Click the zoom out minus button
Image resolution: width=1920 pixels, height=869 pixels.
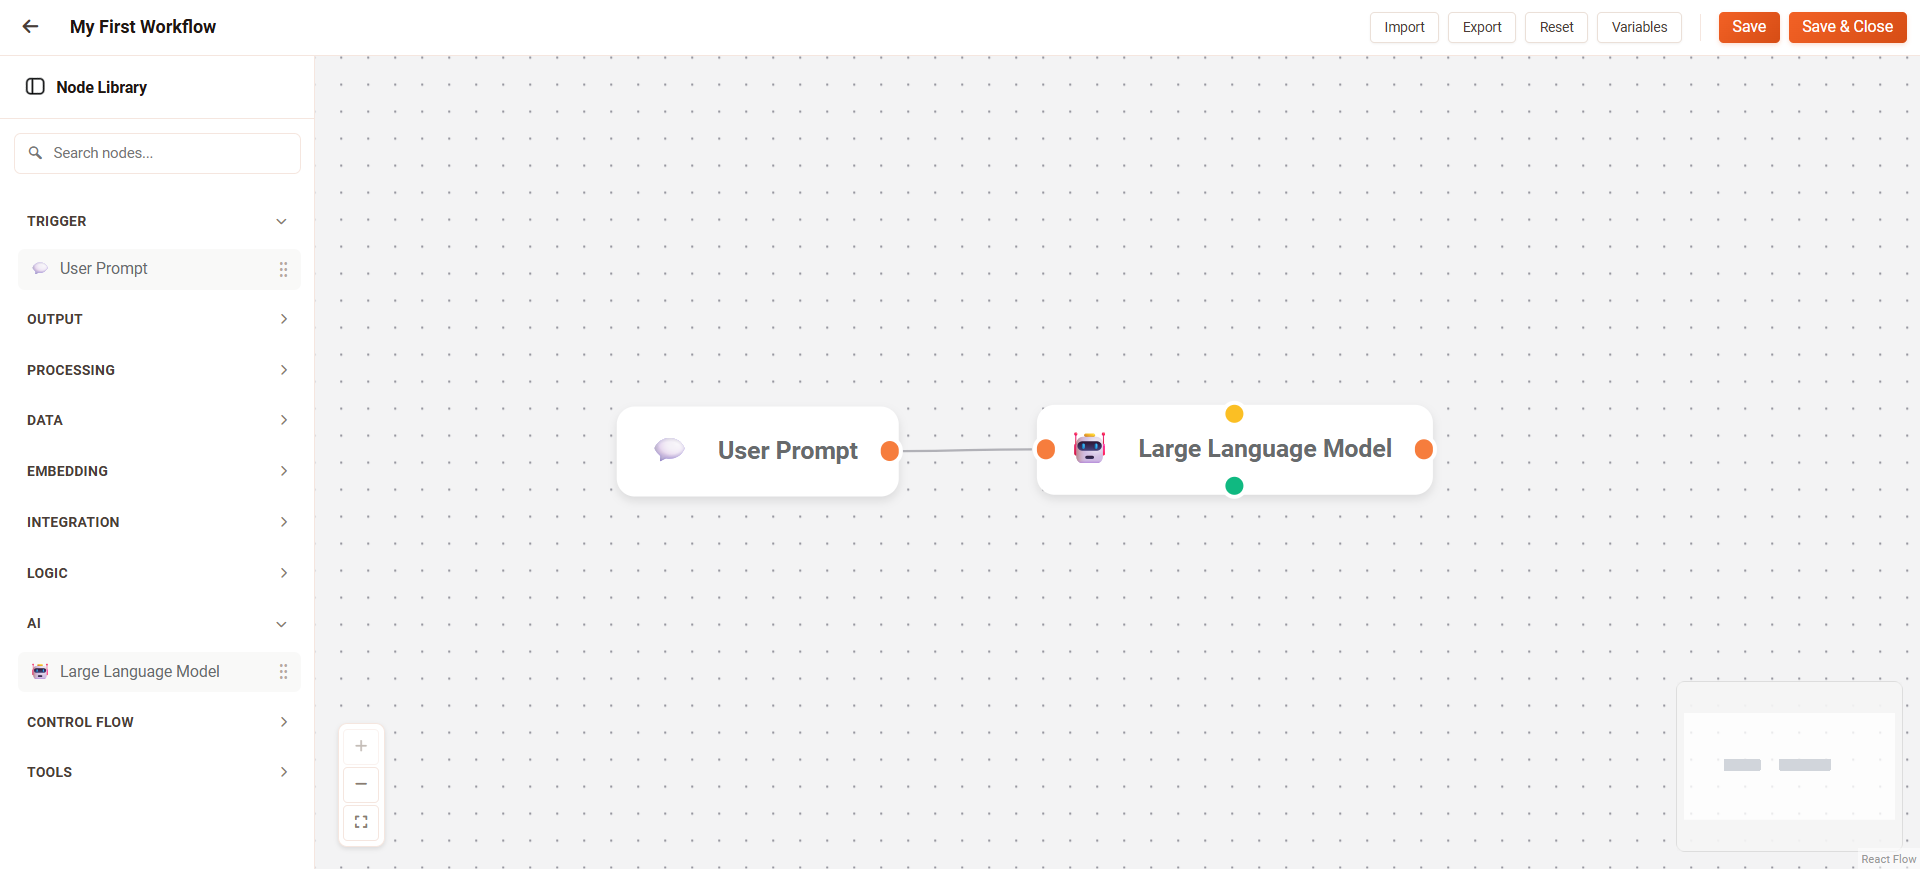pyautogui.click(x=361, y=784)
